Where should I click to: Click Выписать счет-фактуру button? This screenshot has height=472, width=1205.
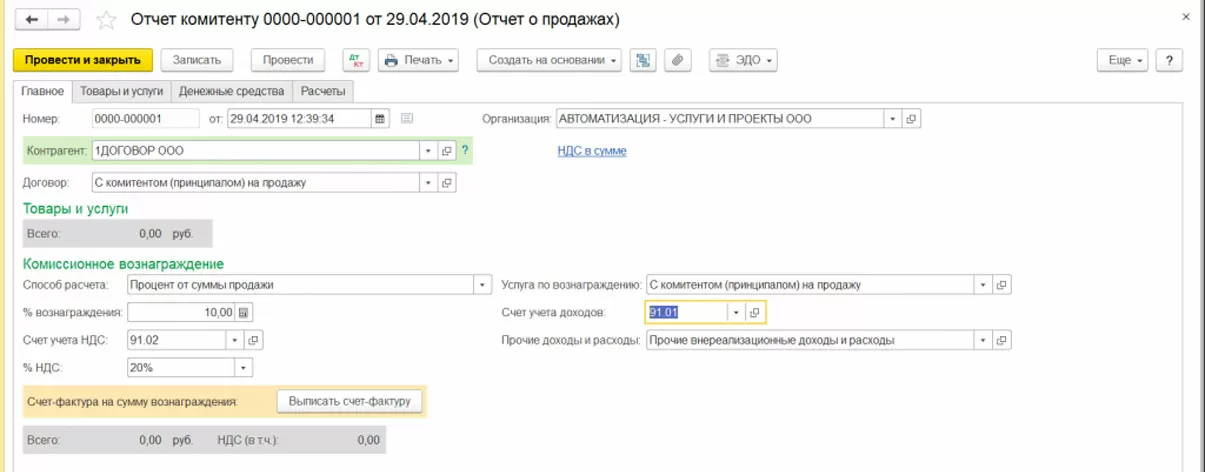349,401
